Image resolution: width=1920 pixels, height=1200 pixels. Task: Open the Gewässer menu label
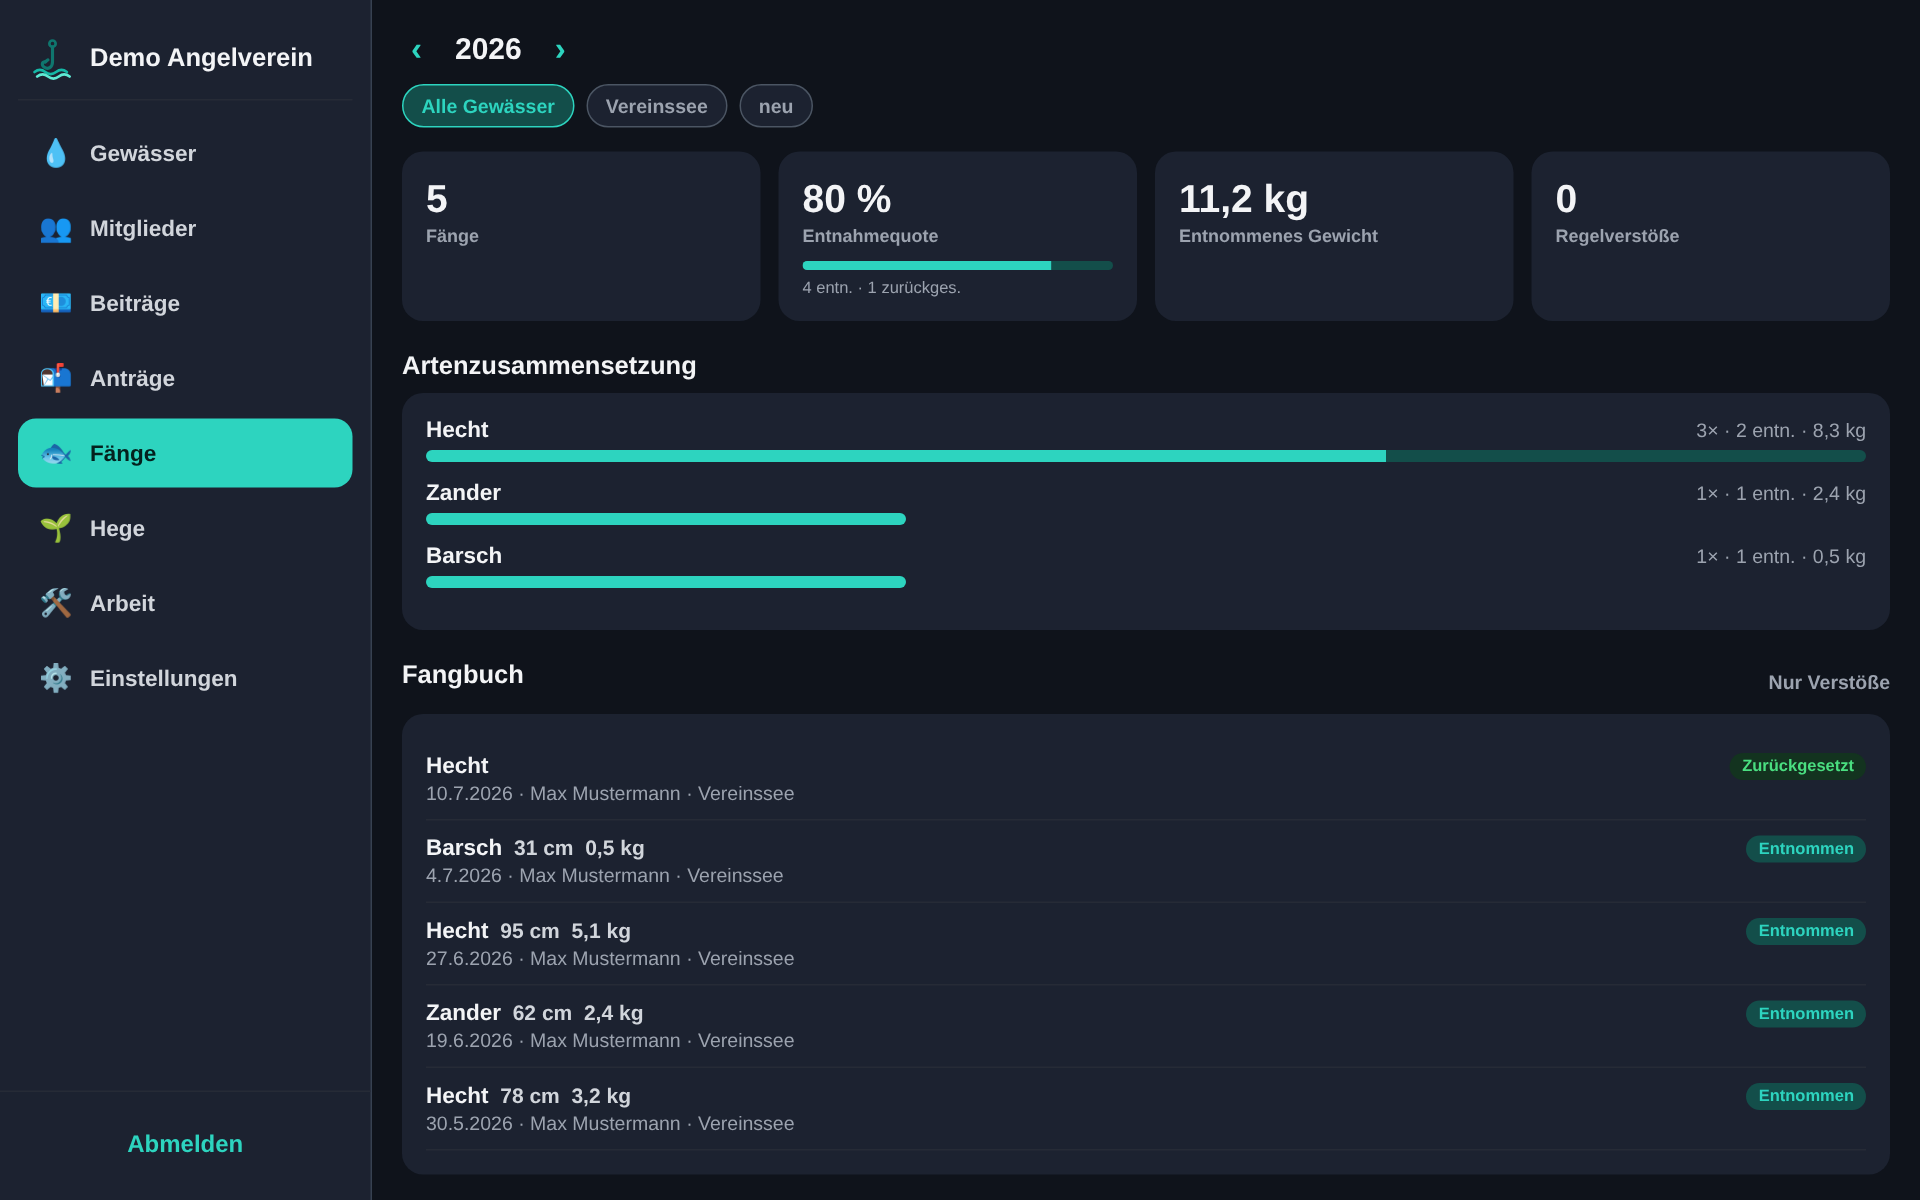coord(143,153)
